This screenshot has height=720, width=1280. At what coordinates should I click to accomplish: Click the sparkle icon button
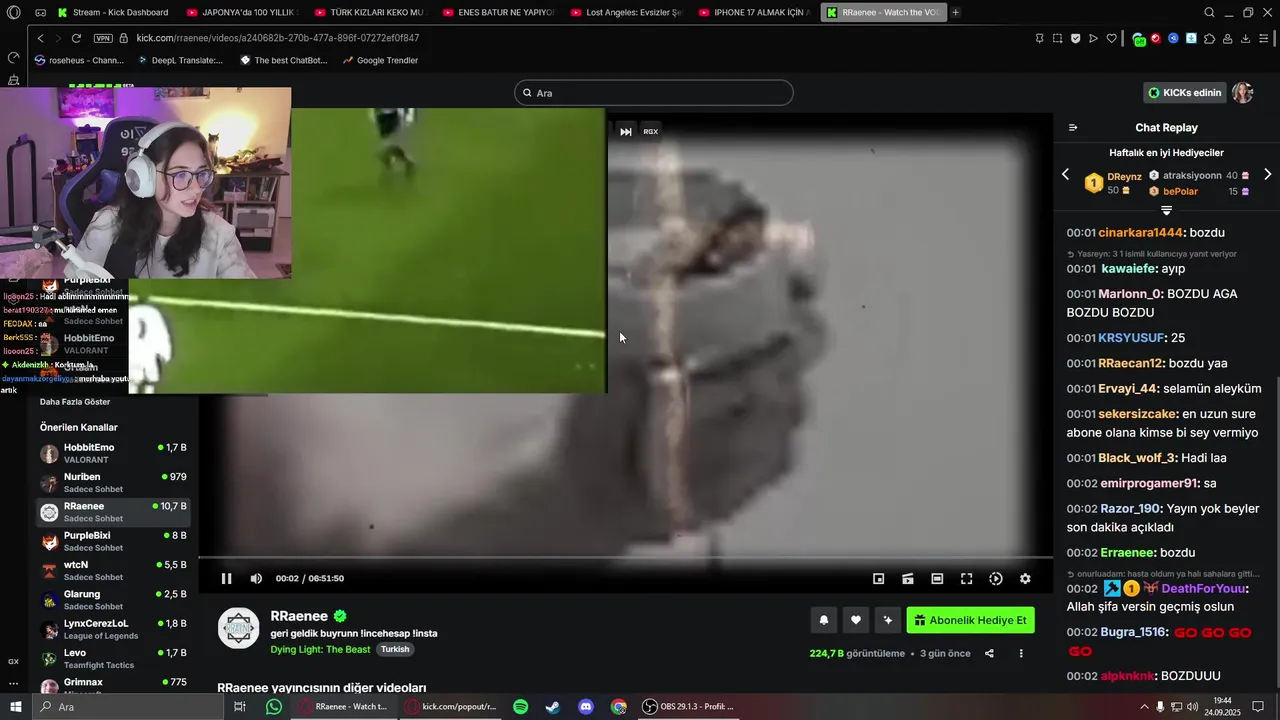887,620
